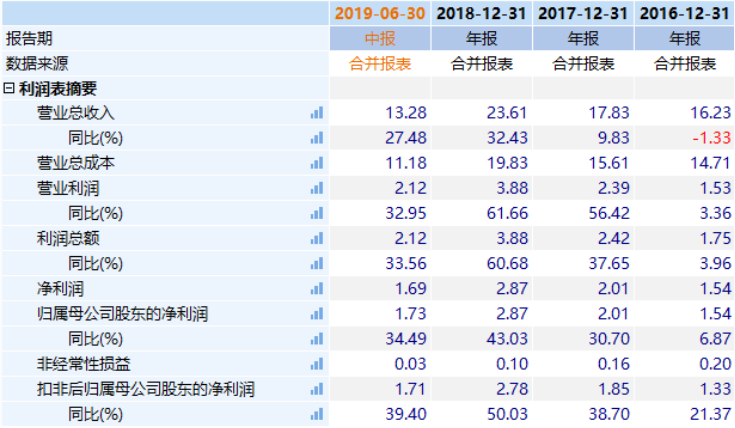Click growth value 61.66
The width and height of the screenshot is (735, 428).
point(507,213)
